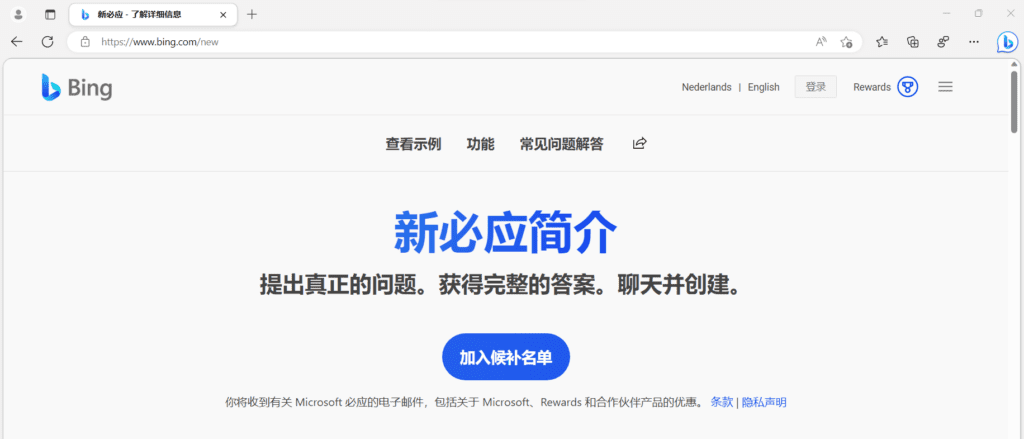Click the 新必应简介 heading
This screenshot has height=439, width=1024.
click(x=505, y=233)
